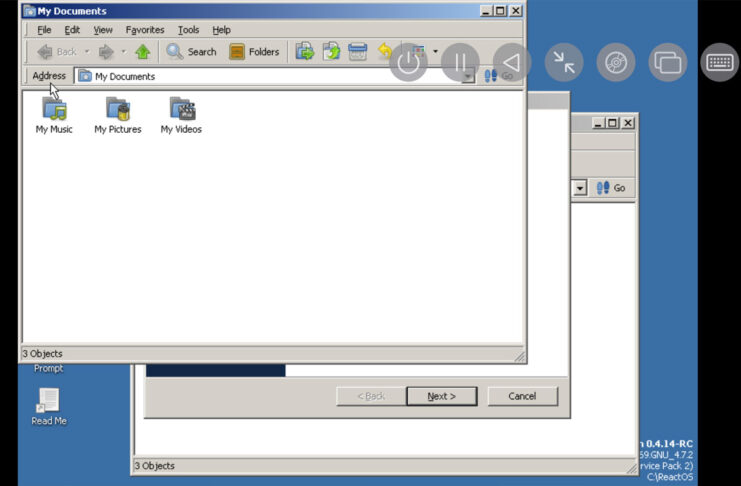This screenshot has height=486, width=741.
Task: Open the Back history dropdown arrow
Action: click(86, 51)
